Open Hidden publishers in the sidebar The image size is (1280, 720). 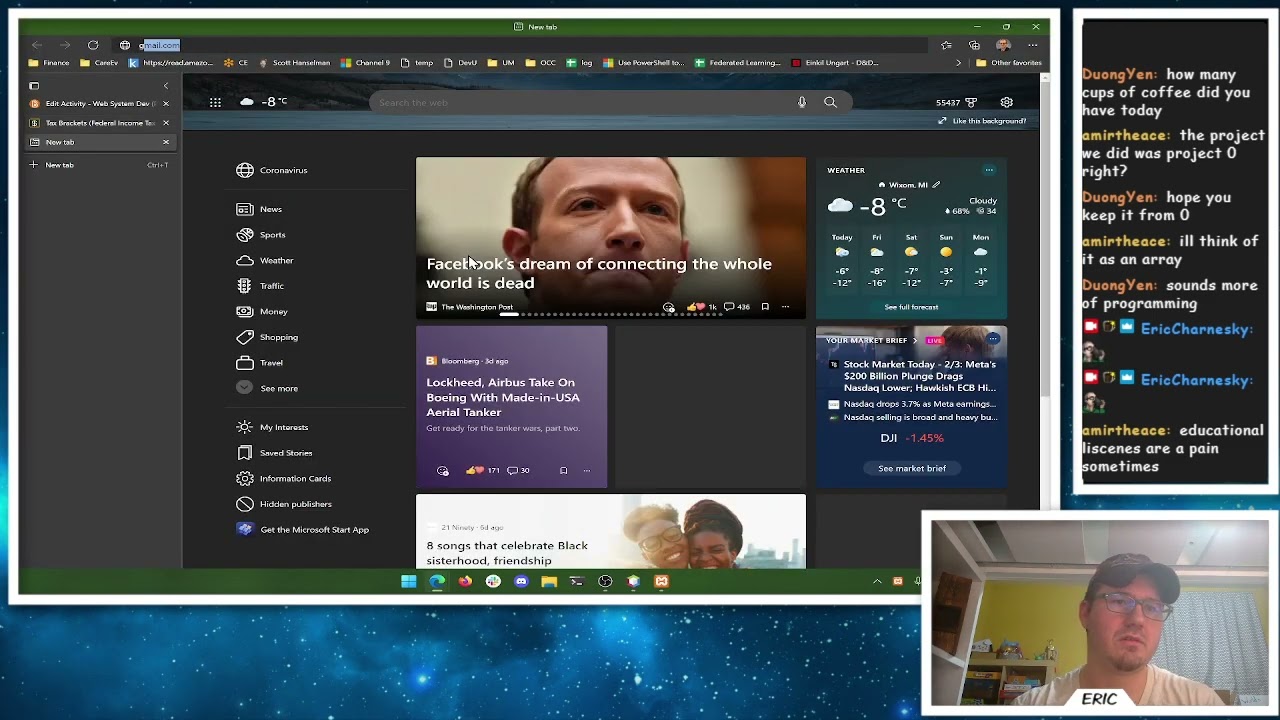pos(284,504)
